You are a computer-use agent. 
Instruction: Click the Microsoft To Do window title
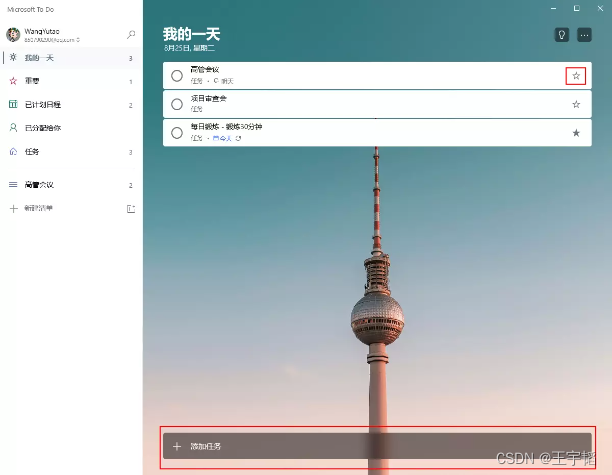30,9
